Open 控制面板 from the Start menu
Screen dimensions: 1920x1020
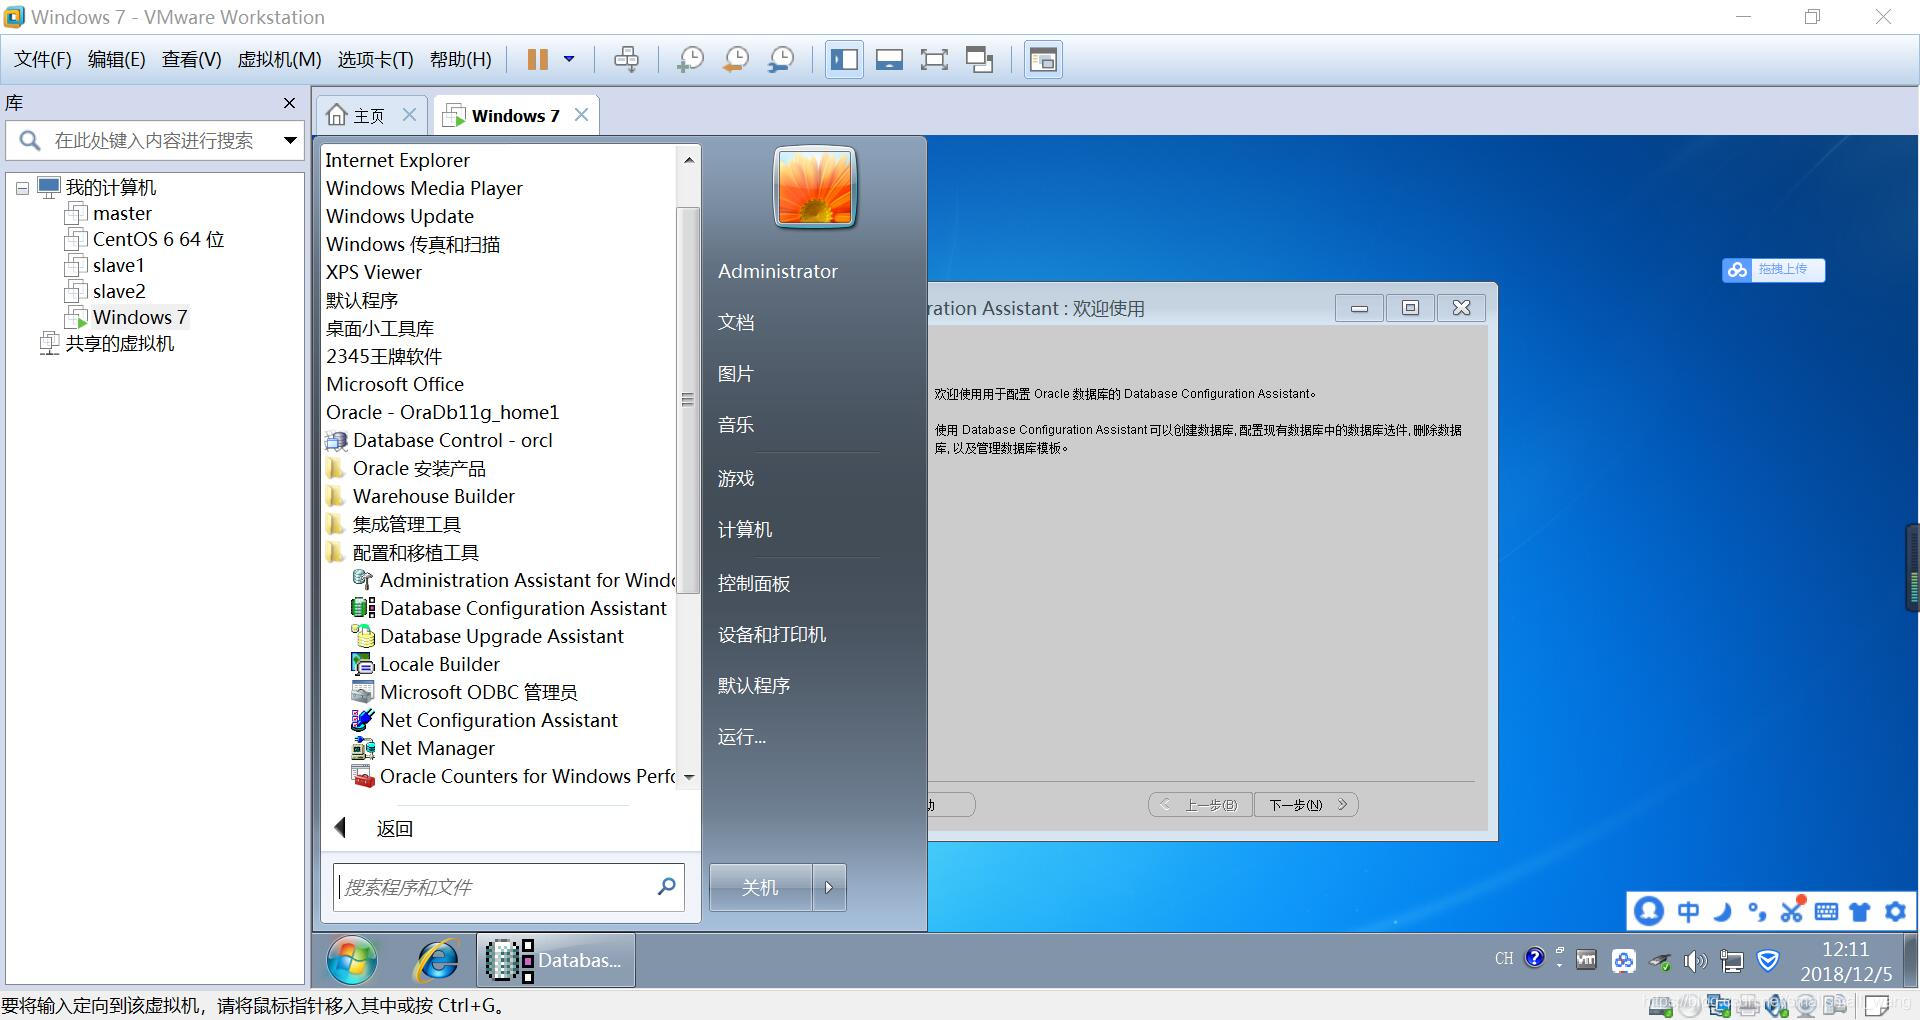754,584
